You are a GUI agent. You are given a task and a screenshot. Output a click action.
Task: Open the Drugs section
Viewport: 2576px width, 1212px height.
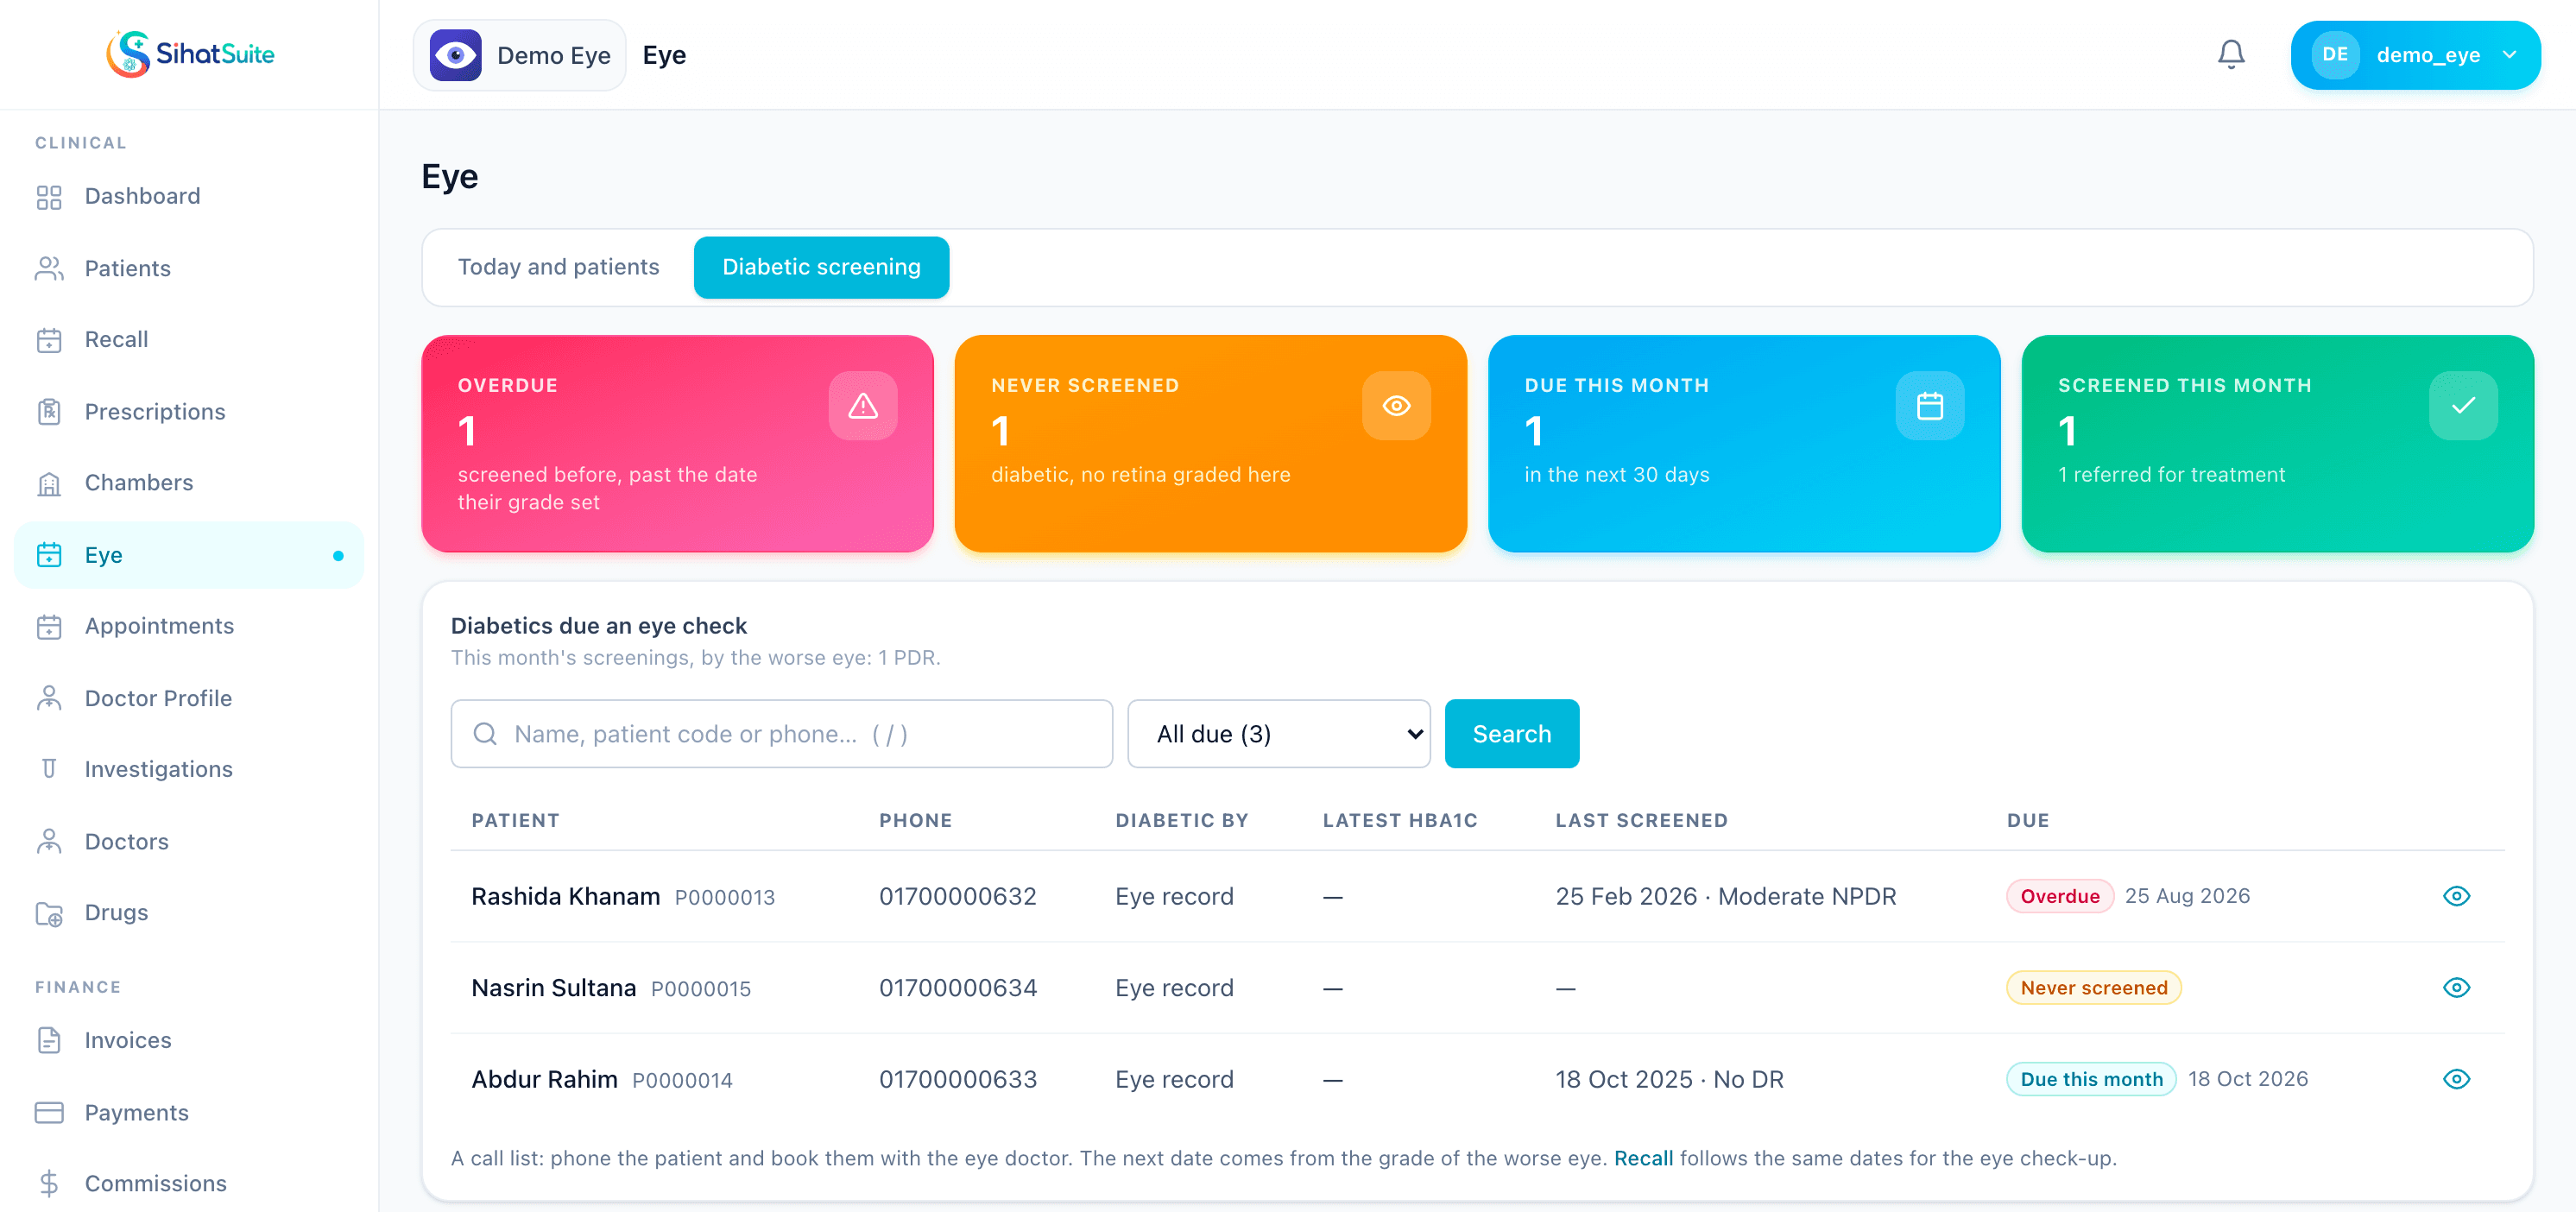pyautogui.click(x=189, y=912)
